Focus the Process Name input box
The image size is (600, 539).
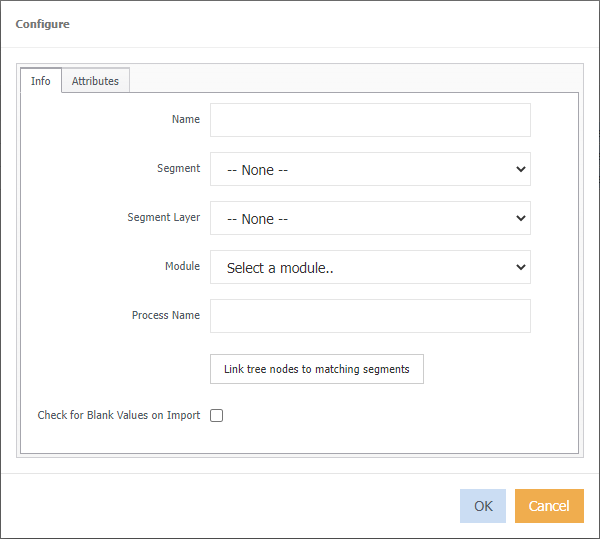(370, 316)
